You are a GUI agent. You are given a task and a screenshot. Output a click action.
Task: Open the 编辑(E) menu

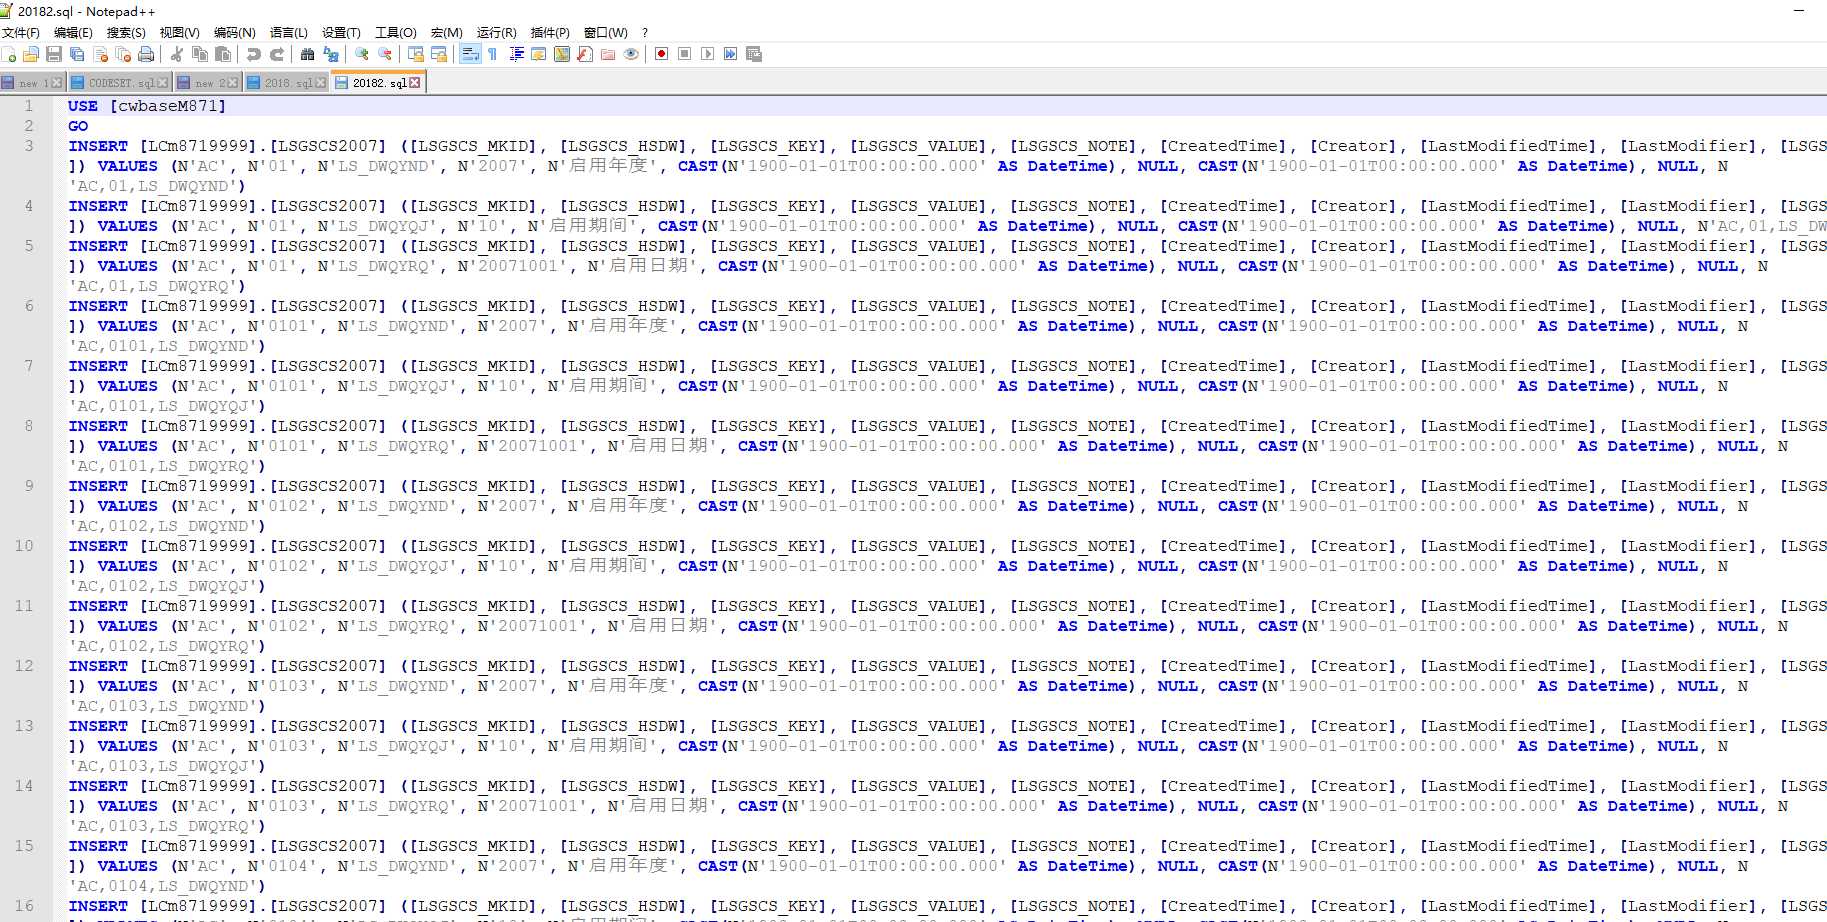[73, 32]
